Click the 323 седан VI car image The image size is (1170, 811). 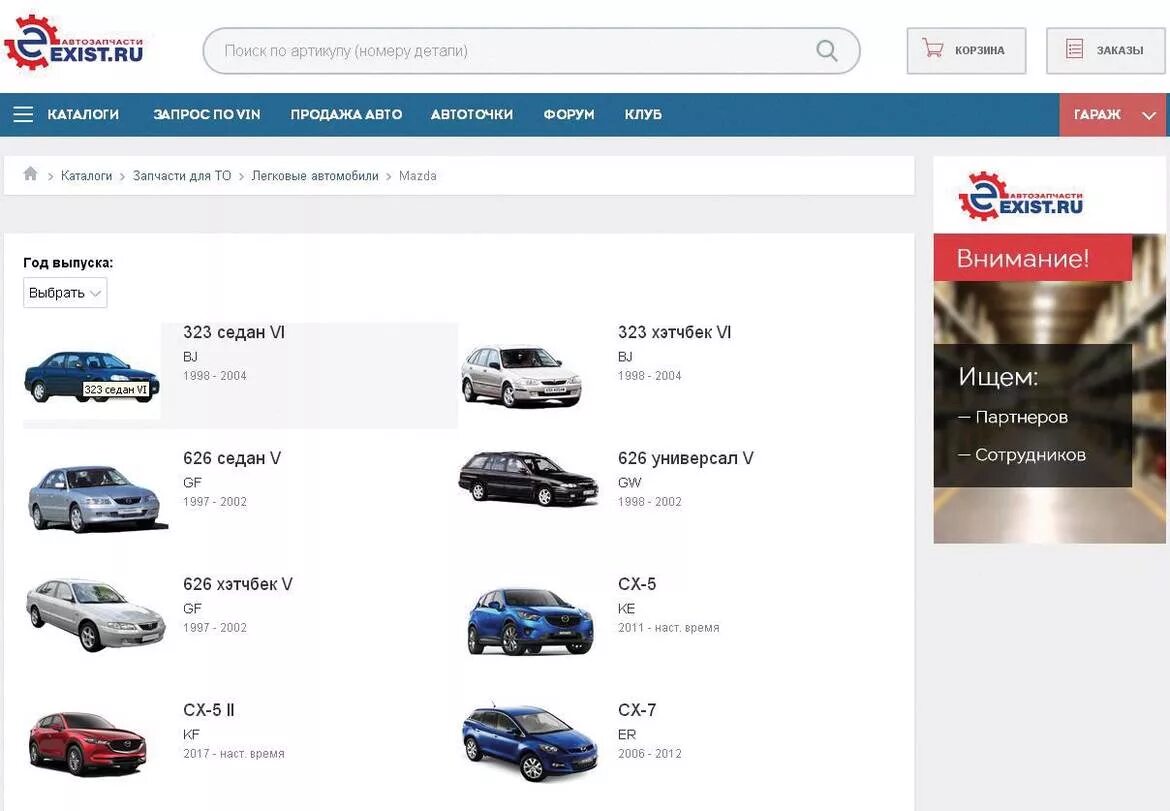(x=92, y=376)
